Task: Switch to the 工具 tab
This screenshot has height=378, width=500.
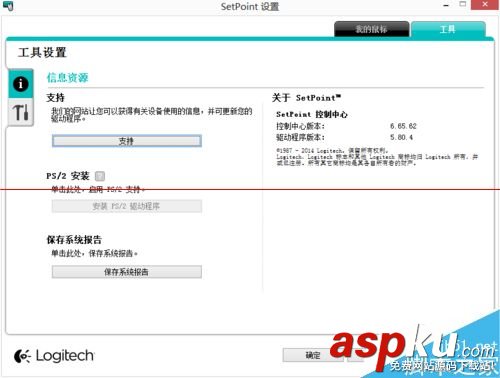Action: click(x=448, y=29)
